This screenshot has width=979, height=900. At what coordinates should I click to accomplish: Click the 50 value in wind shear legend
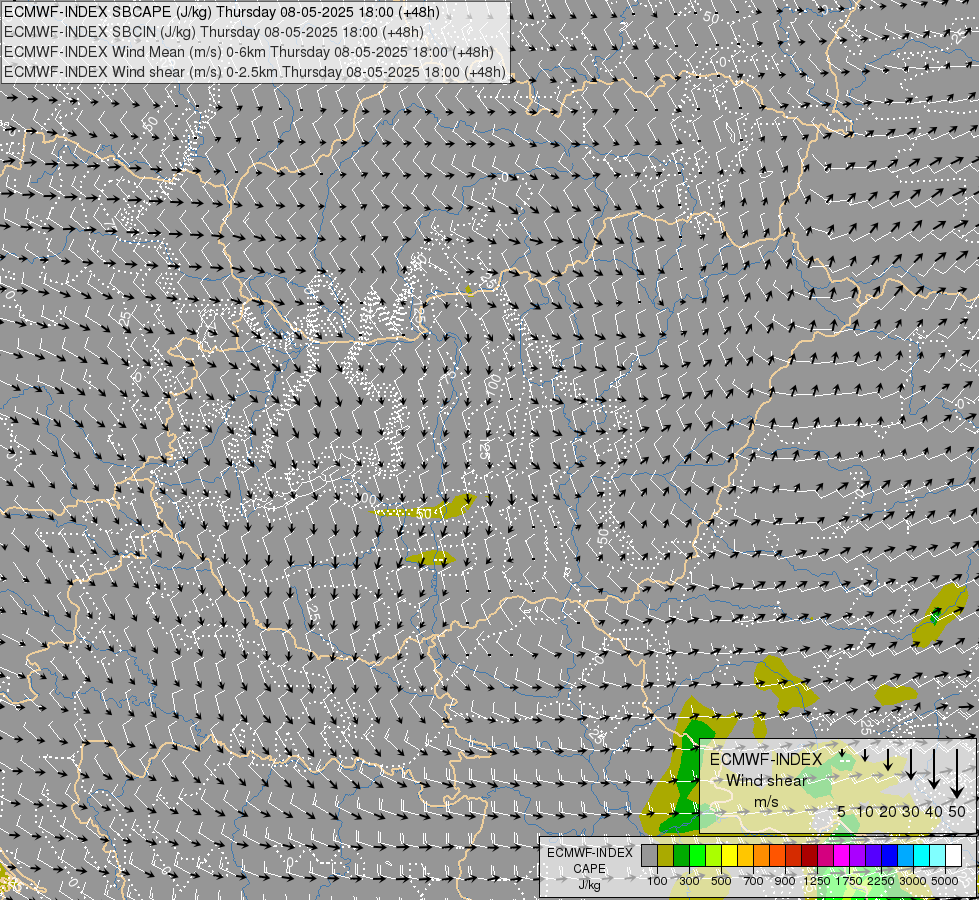tap(957, 811)
